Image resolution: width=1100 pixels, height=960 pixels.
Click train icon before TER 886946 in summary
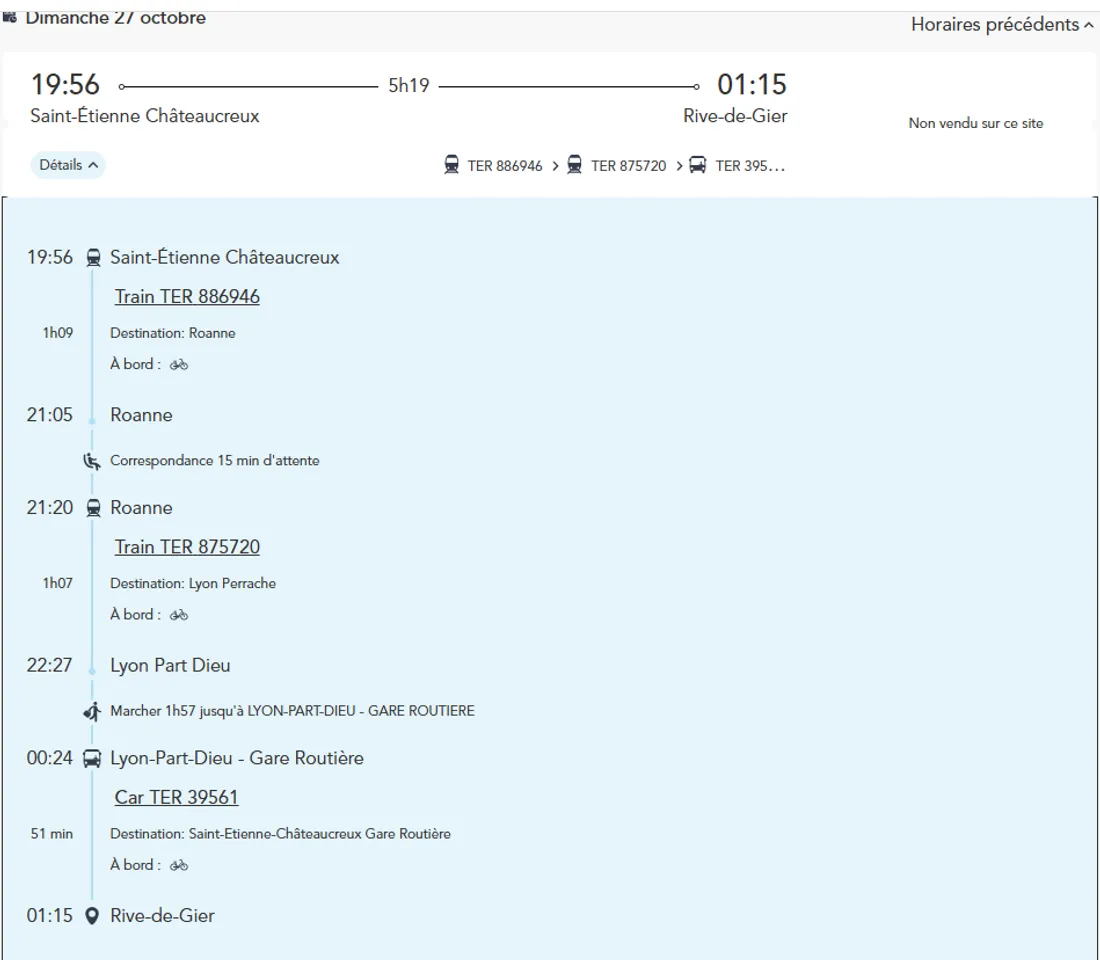point(452,166)
